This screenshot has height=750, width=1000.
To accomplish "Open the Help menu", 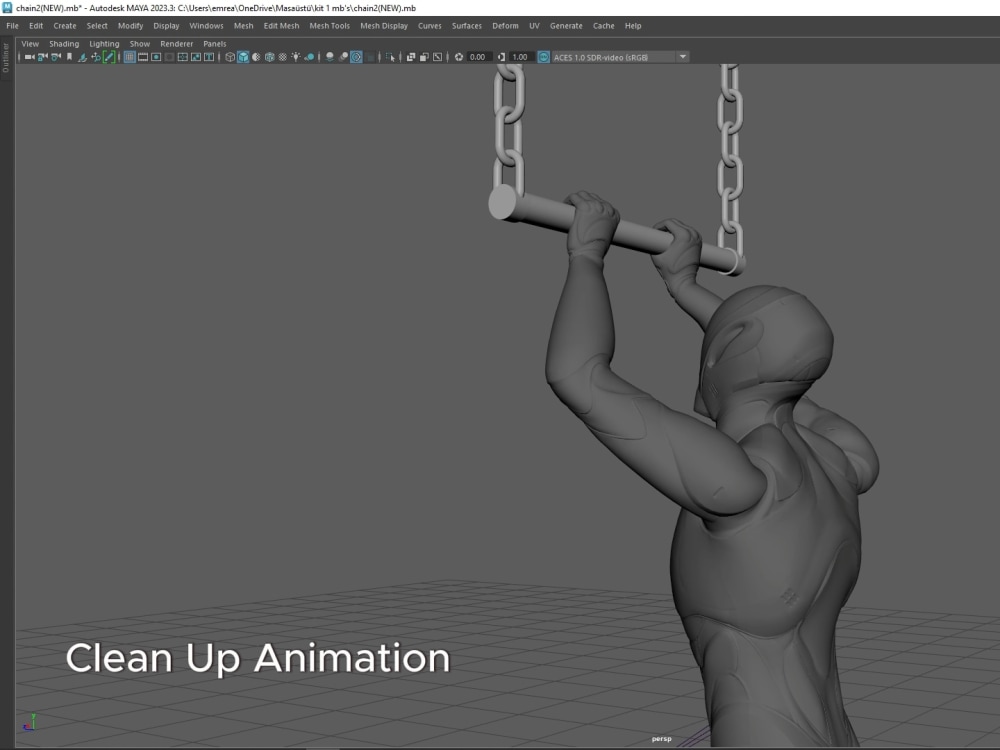I will tap(633, 26).
